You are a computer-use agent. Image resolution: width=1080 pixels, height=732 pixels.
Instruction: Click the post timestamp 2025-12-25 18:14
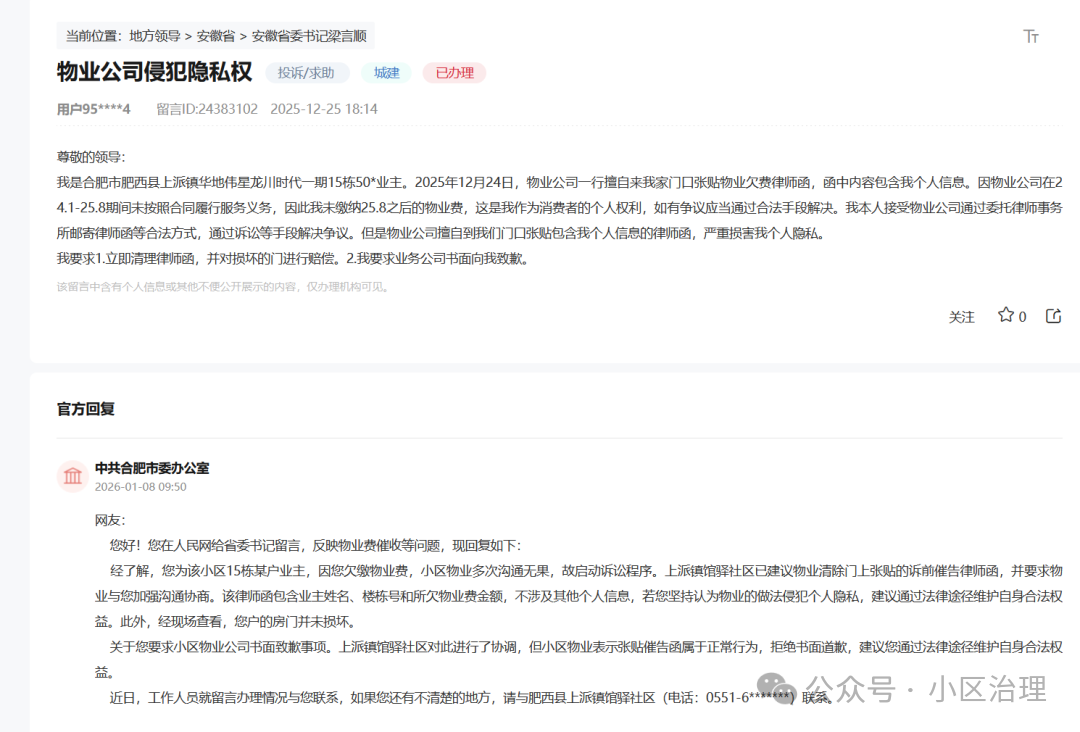(324, 109)
